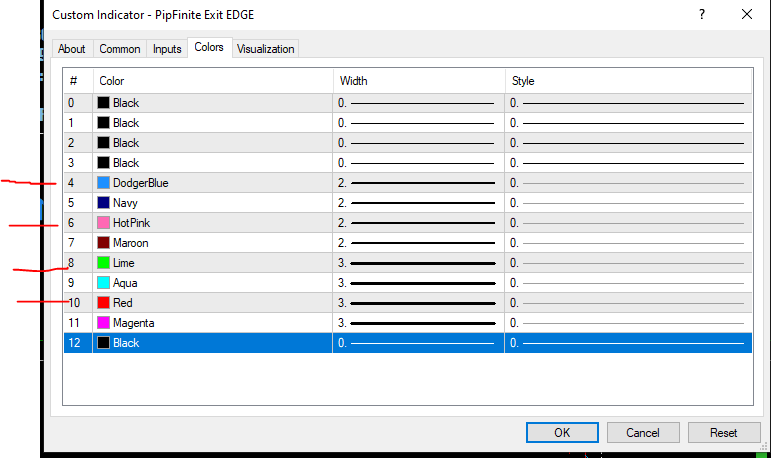This screenshot has height=458, width=771.
Task: Open style setting for Magenta row
Action: click(628, 323)
